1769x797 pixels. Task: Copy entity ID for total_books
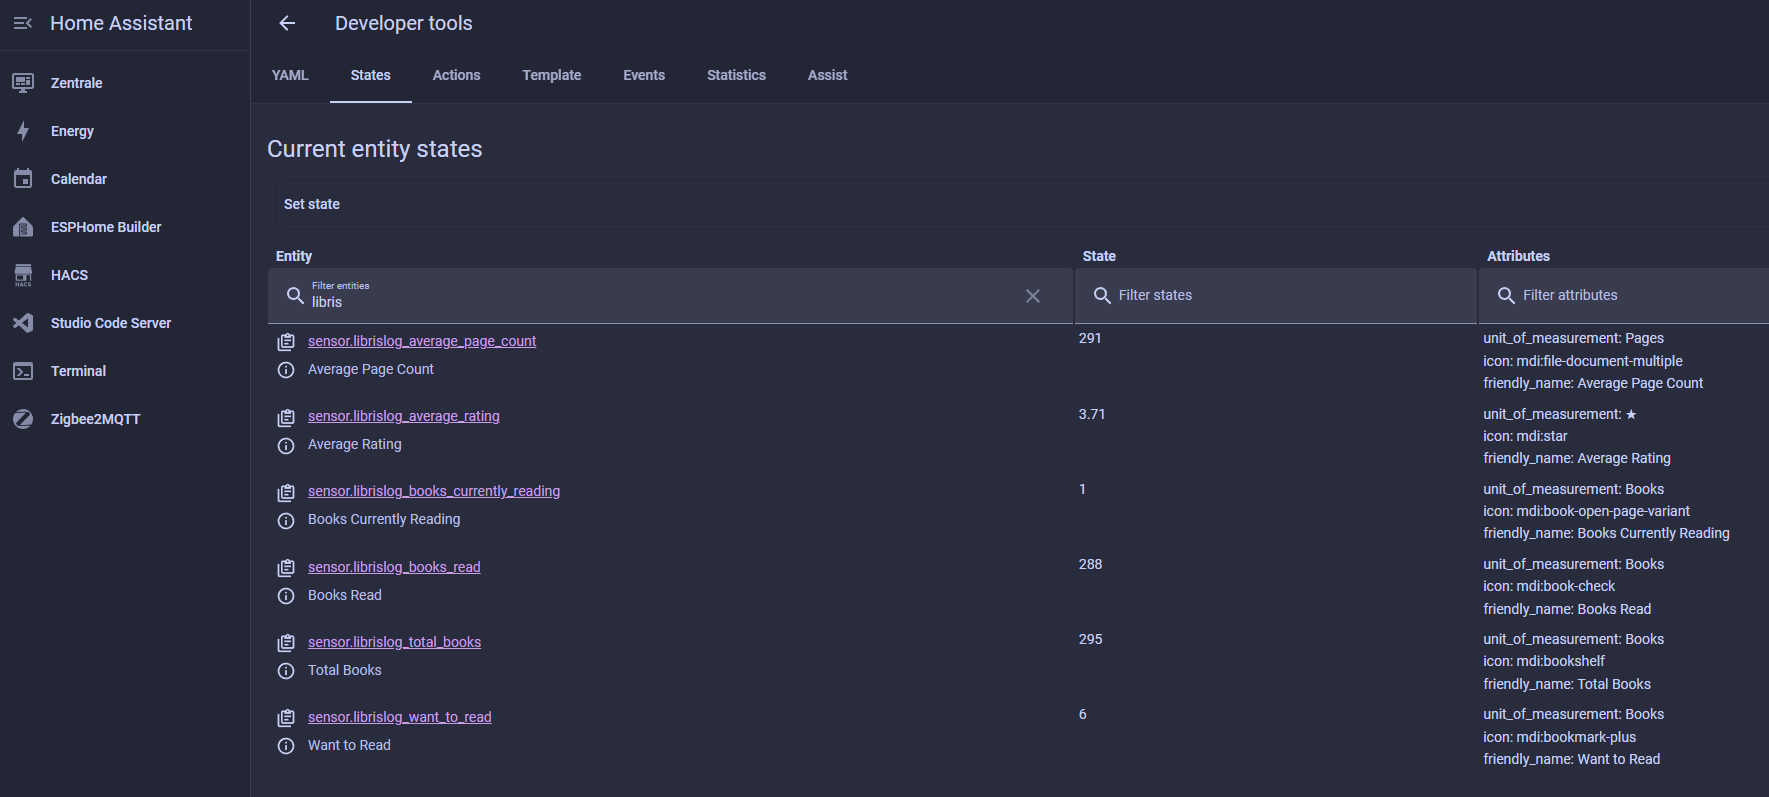pyautogui.click(x=286, y=643)
